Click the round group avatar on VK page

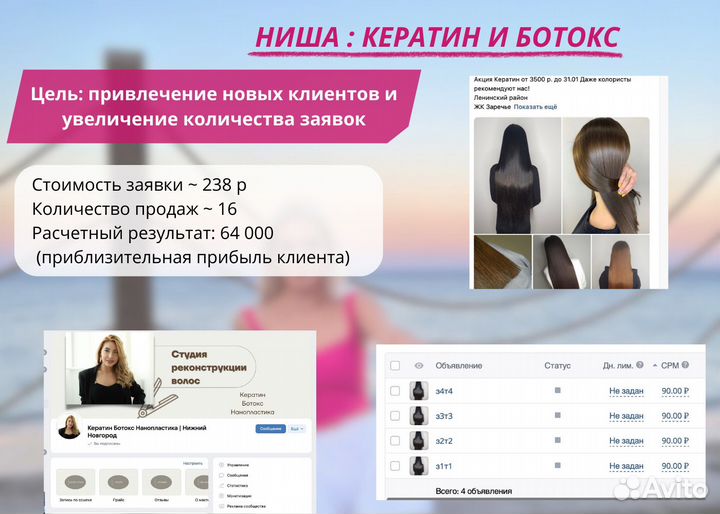tap(69, 427)
